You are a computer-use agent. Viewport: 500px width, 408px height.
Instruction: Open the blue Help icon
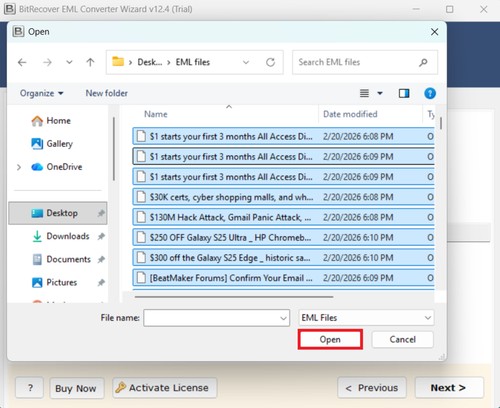tap(430, 93)
